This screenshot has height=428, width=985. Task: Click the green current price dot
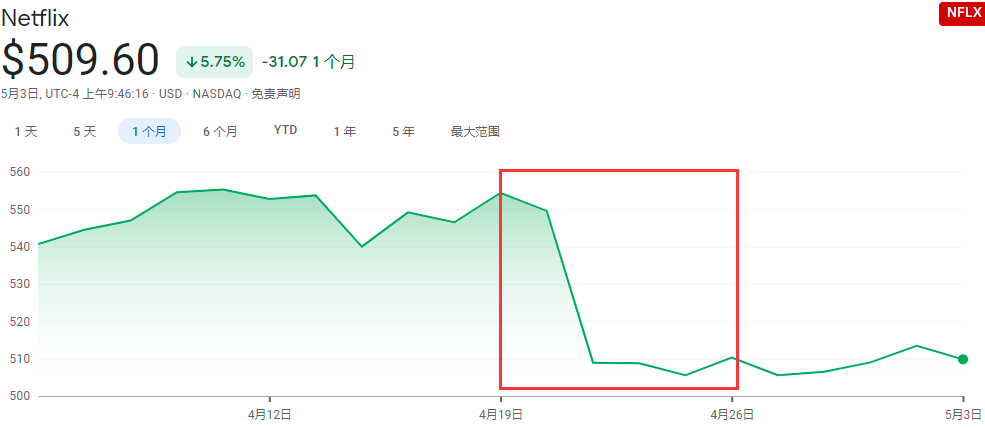click(x=963, y=359)
